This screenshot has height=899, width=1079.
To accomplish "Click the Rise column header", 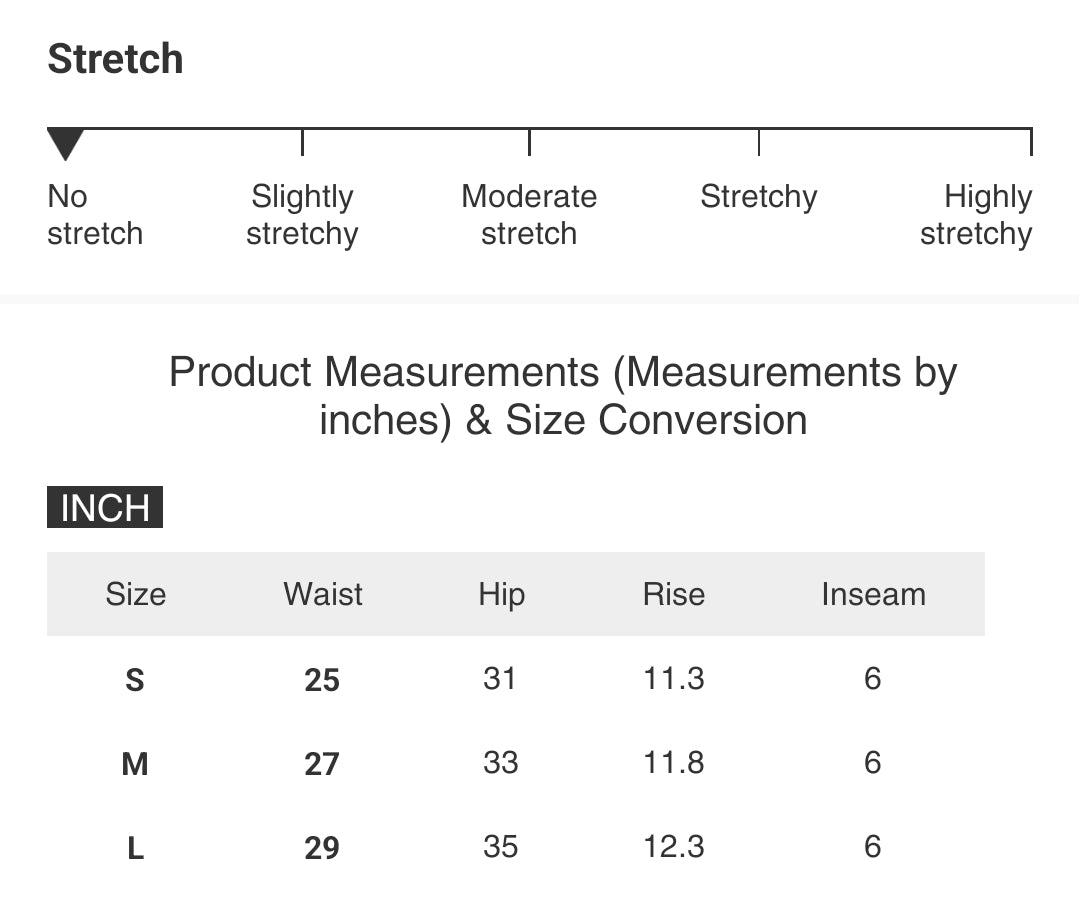I will [673, 594].
